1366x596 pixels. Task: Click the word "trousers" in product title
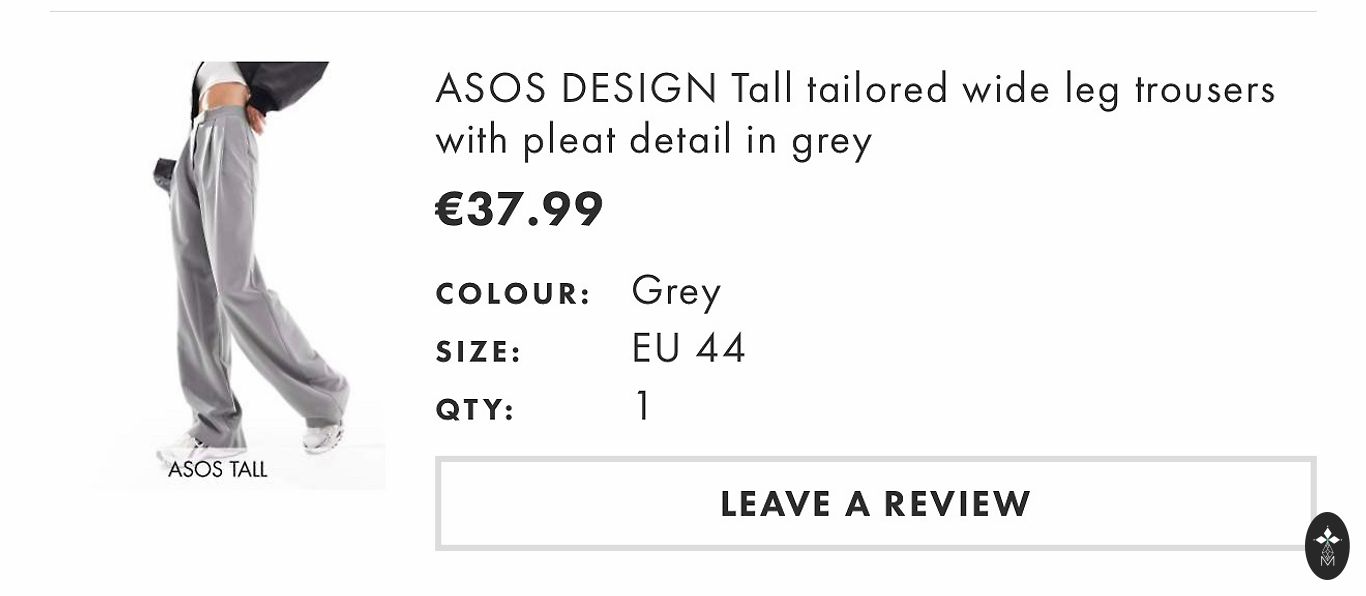click(x=1204, y=89)
